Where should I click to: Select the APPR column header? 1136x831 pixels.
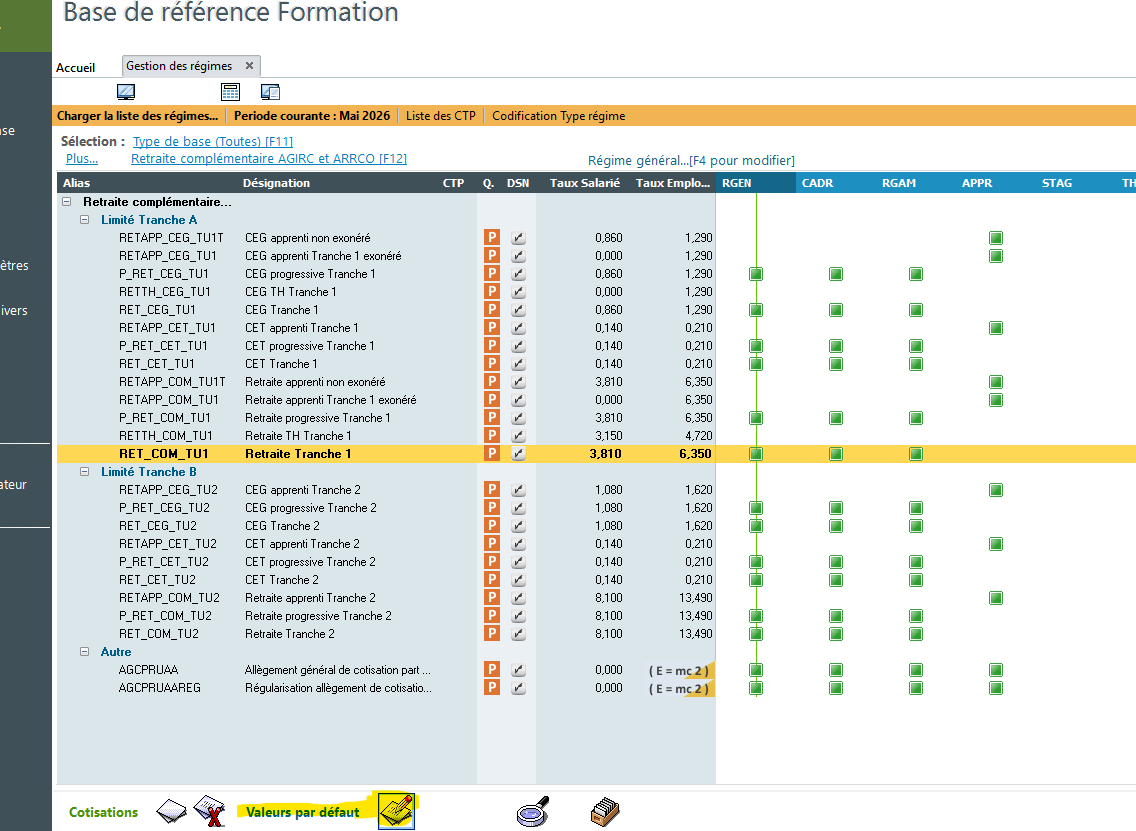(995, 183)
